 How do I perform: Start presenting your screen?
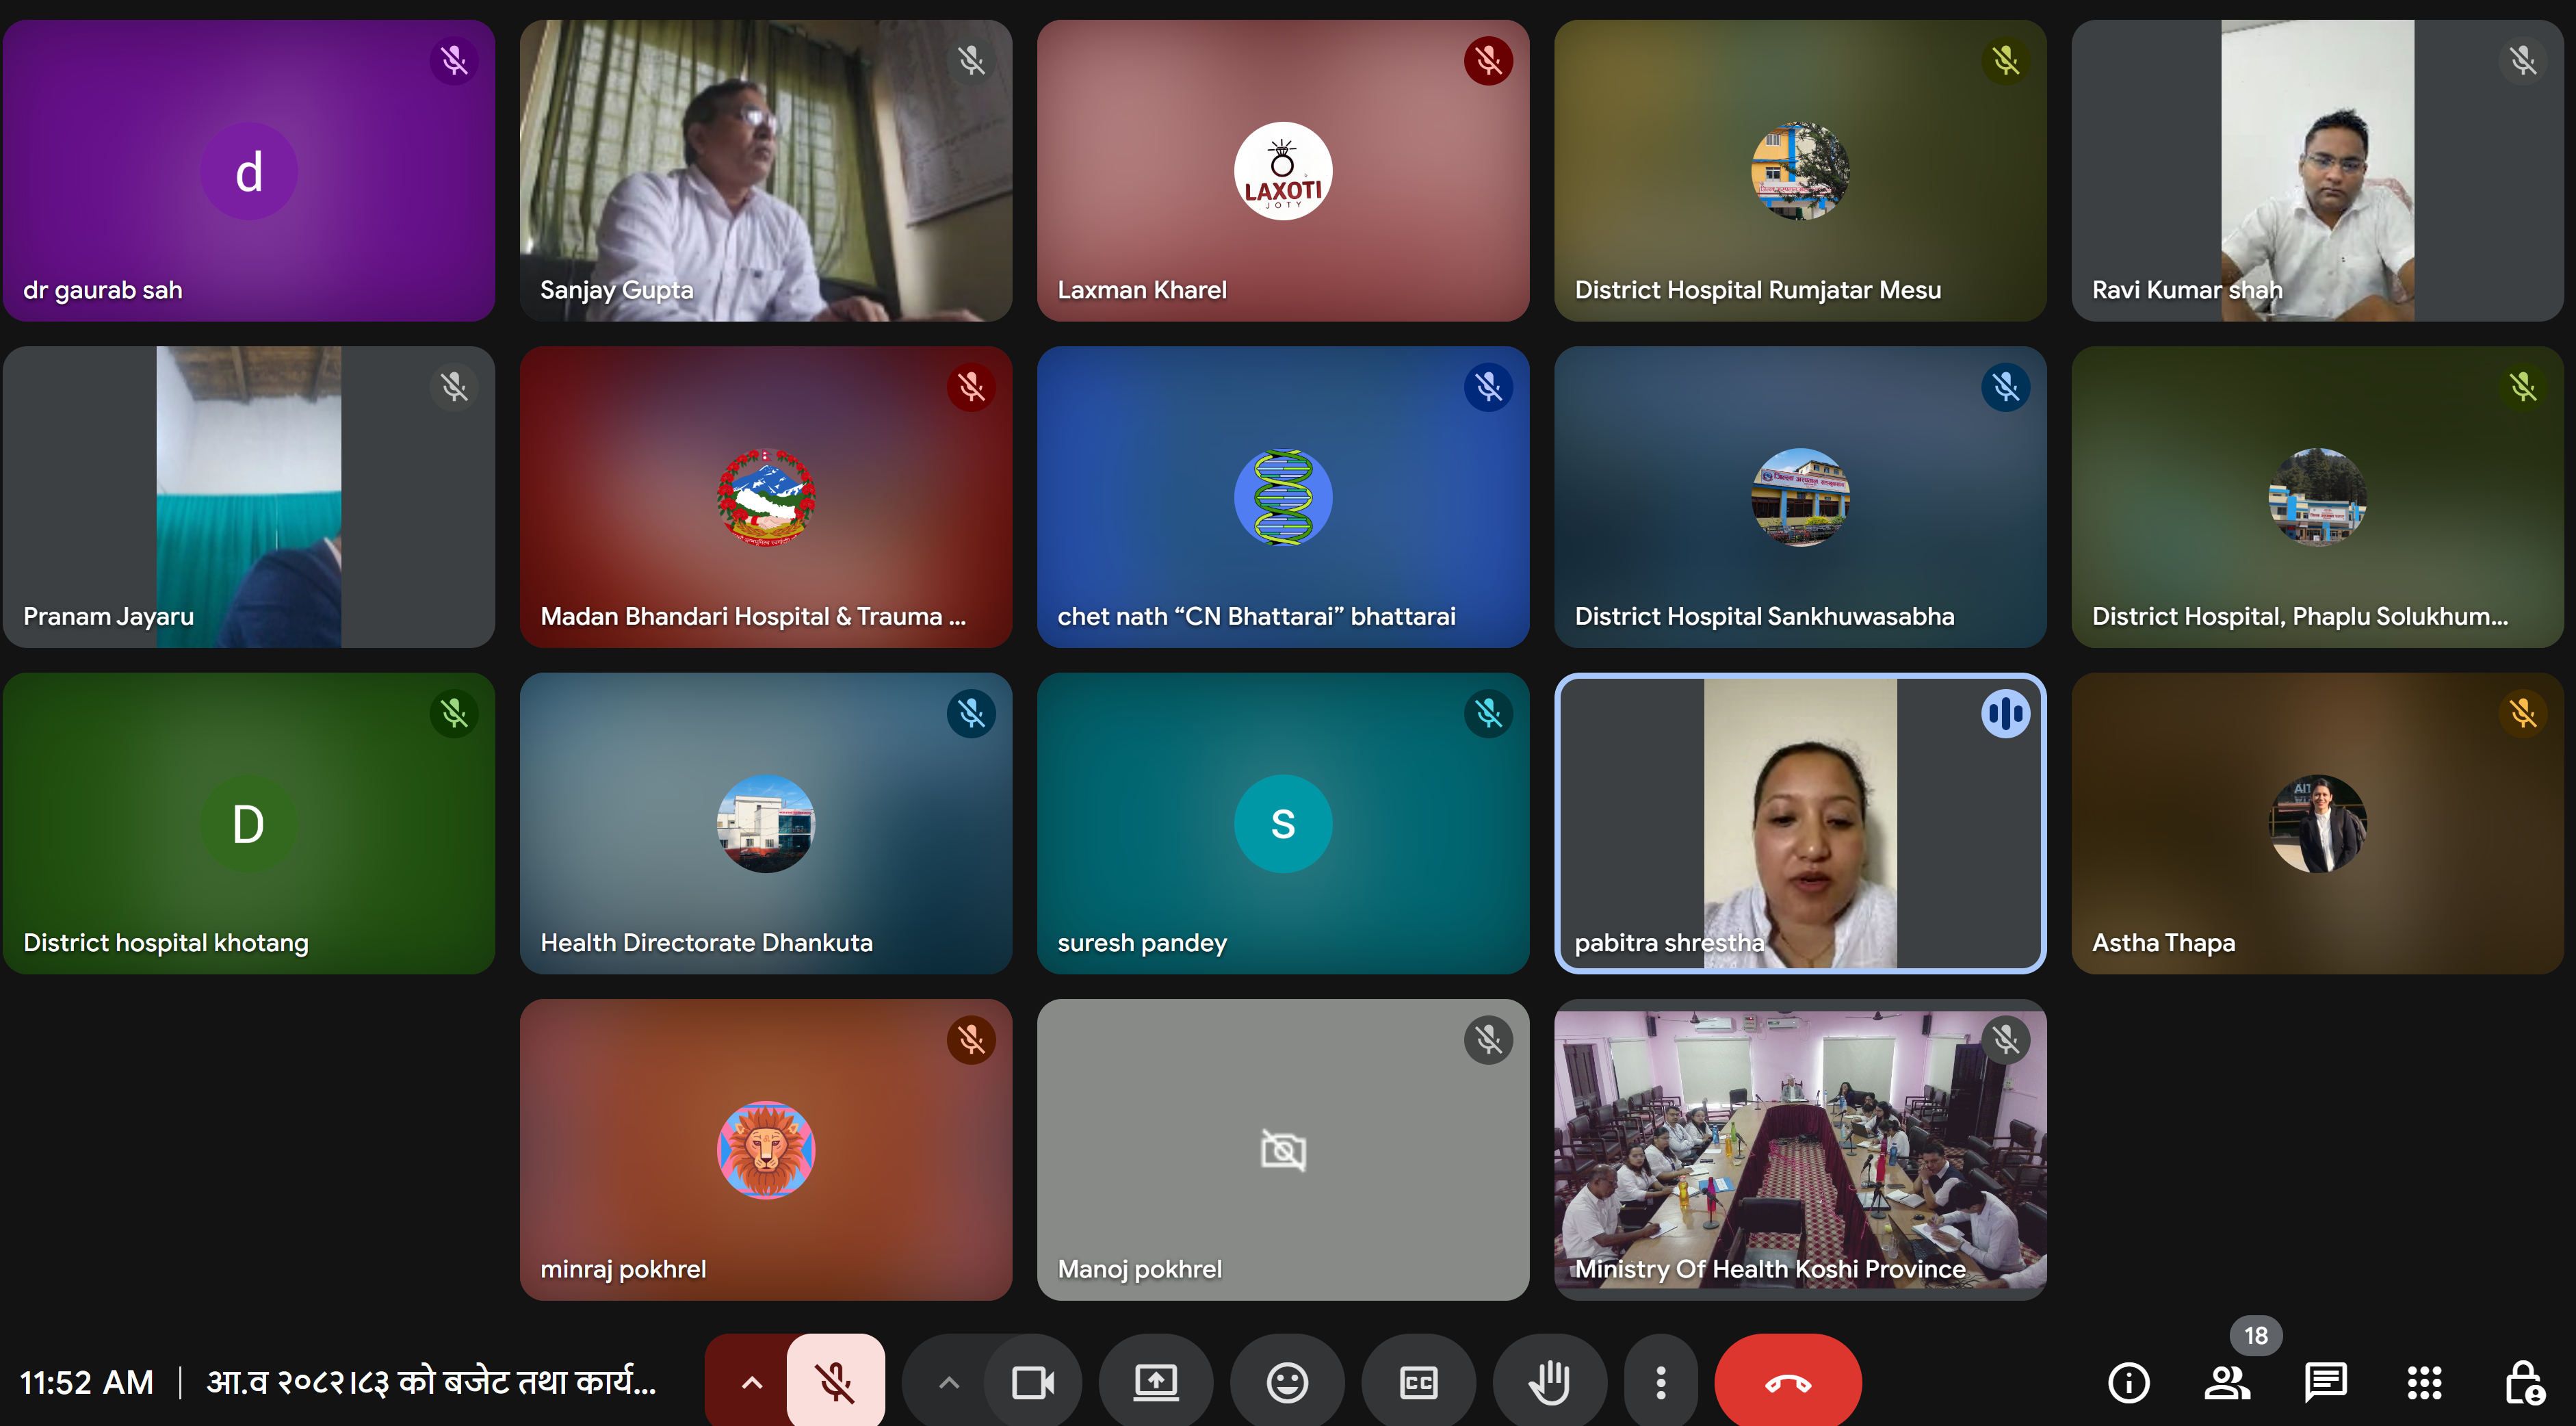point(1155,1383)
